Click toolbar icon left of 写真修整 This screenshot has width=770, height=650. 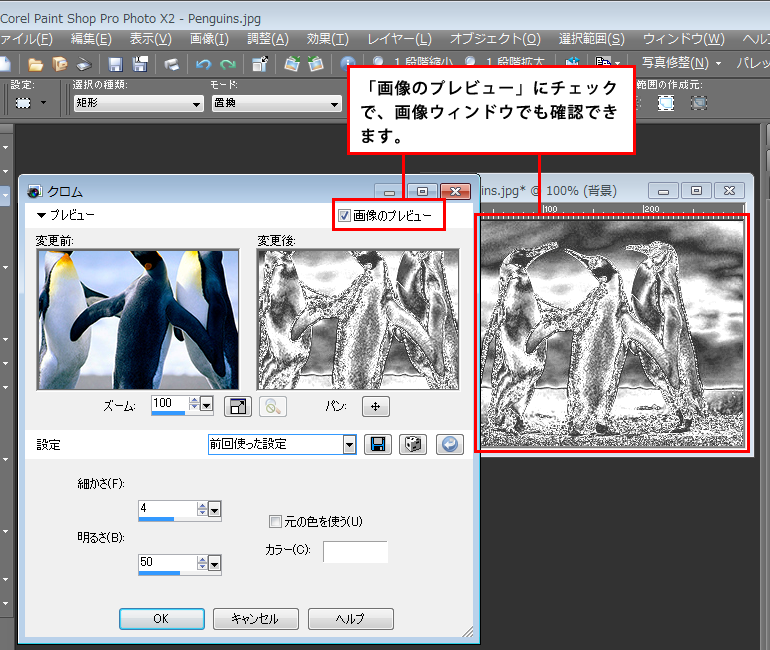coord(603,63)
